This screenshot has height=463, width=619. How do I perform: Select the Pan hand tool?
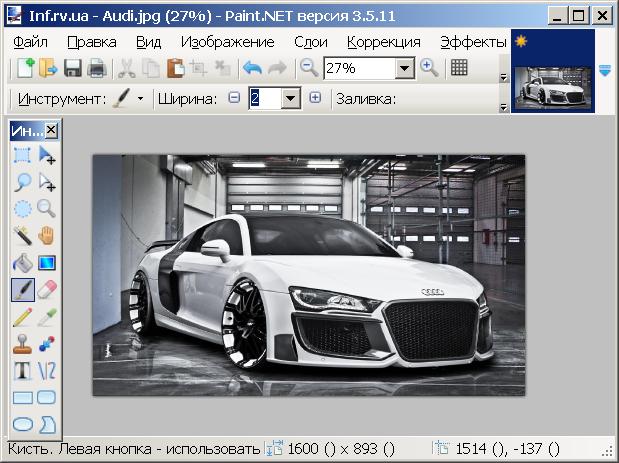click(47, 236)
